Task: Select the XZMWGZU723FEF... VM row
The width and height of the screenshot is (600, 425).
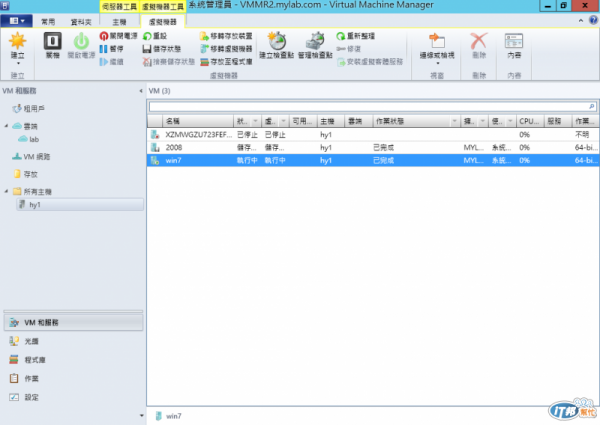Action: pos(373,135)
